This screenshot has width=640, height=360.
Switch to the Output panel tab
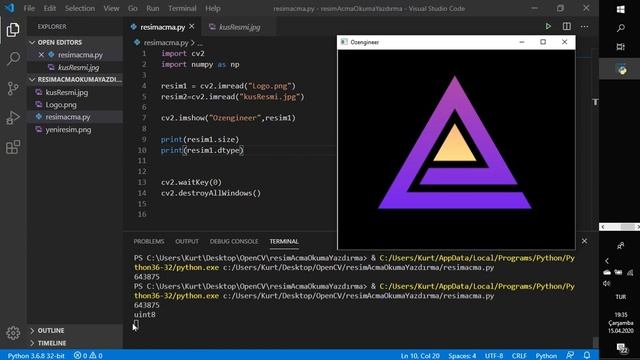(x=187, y=241)
